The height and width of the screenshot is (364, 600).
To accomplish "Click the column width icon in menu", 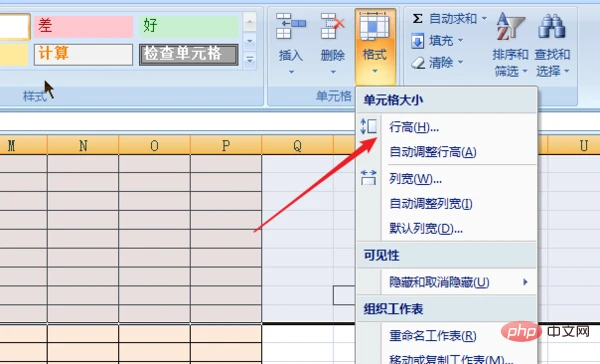I will click(368, 178).
